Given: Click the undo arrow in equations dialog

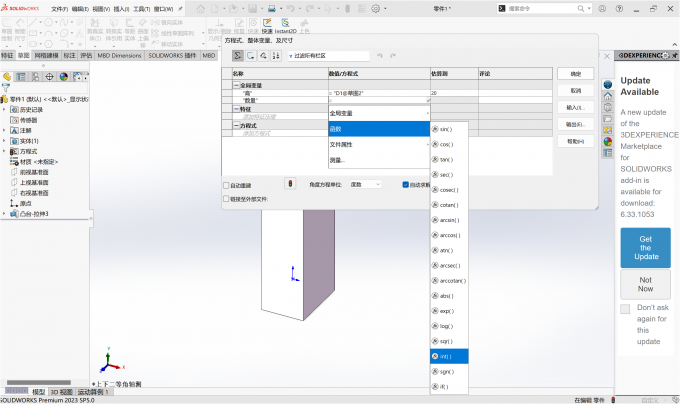Looking at the screenshot, I should click(x=380, y=55).
